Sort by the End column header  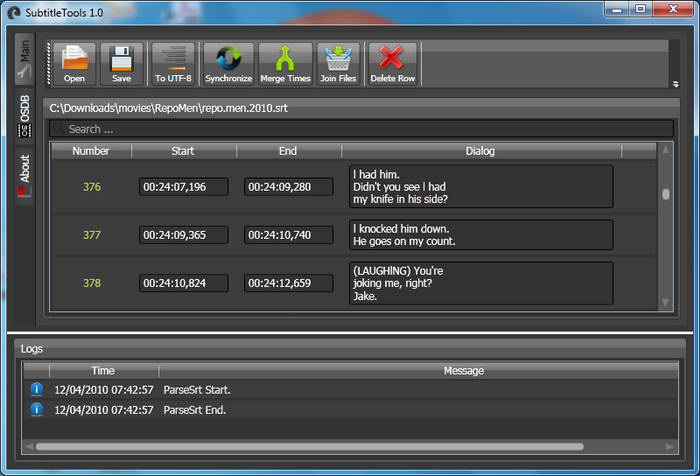pos(288,151)
